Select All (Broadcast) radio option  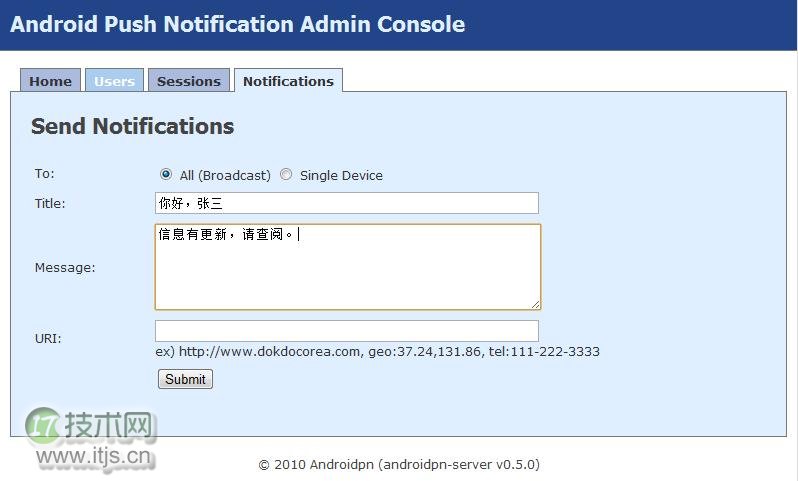[166, 174]
